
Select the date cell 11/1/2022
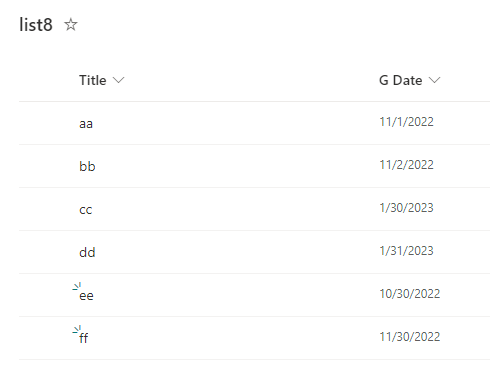tap(406, 122)
